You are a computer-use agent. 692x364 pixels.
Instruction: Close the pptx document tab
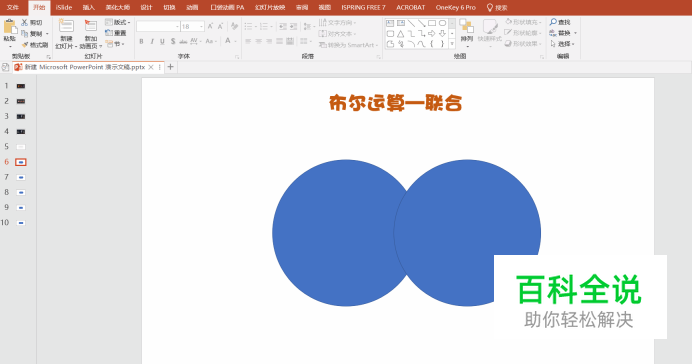pos(151,67)
